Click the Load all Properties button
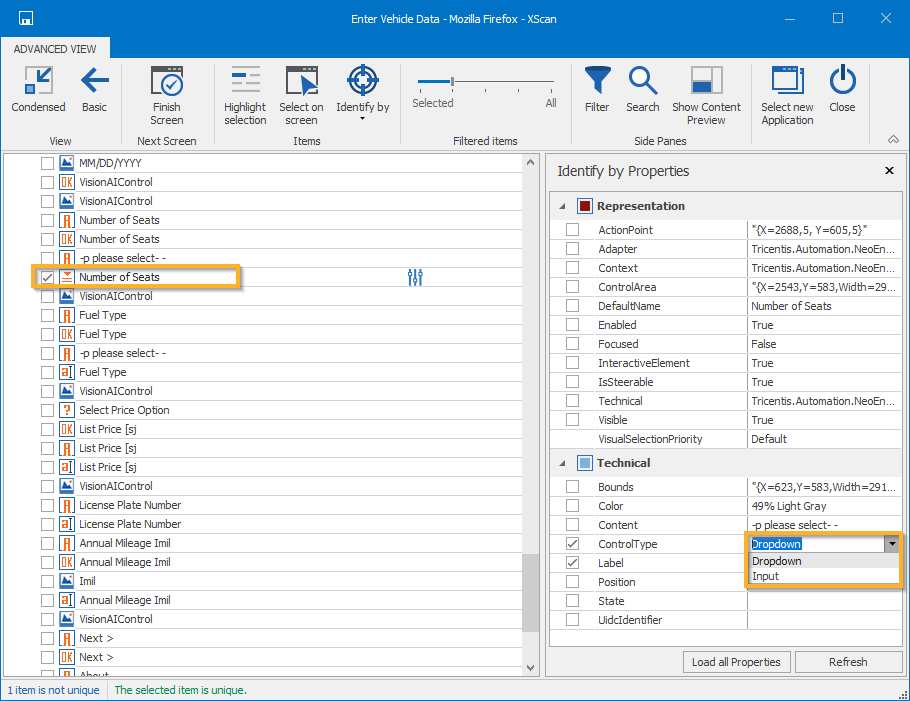 736,662
